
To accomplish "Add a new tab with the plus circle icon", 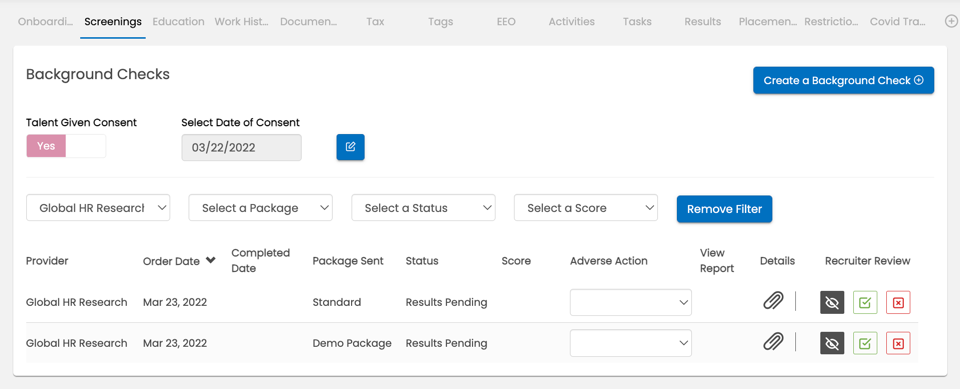I will (x=951, y=22).
